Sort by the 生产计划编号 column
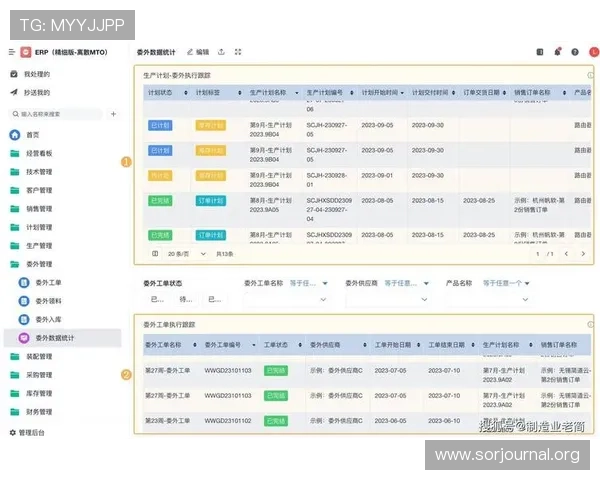Viewport: 600px width, 480px height. pyautogui.click(x=352, y=93)
